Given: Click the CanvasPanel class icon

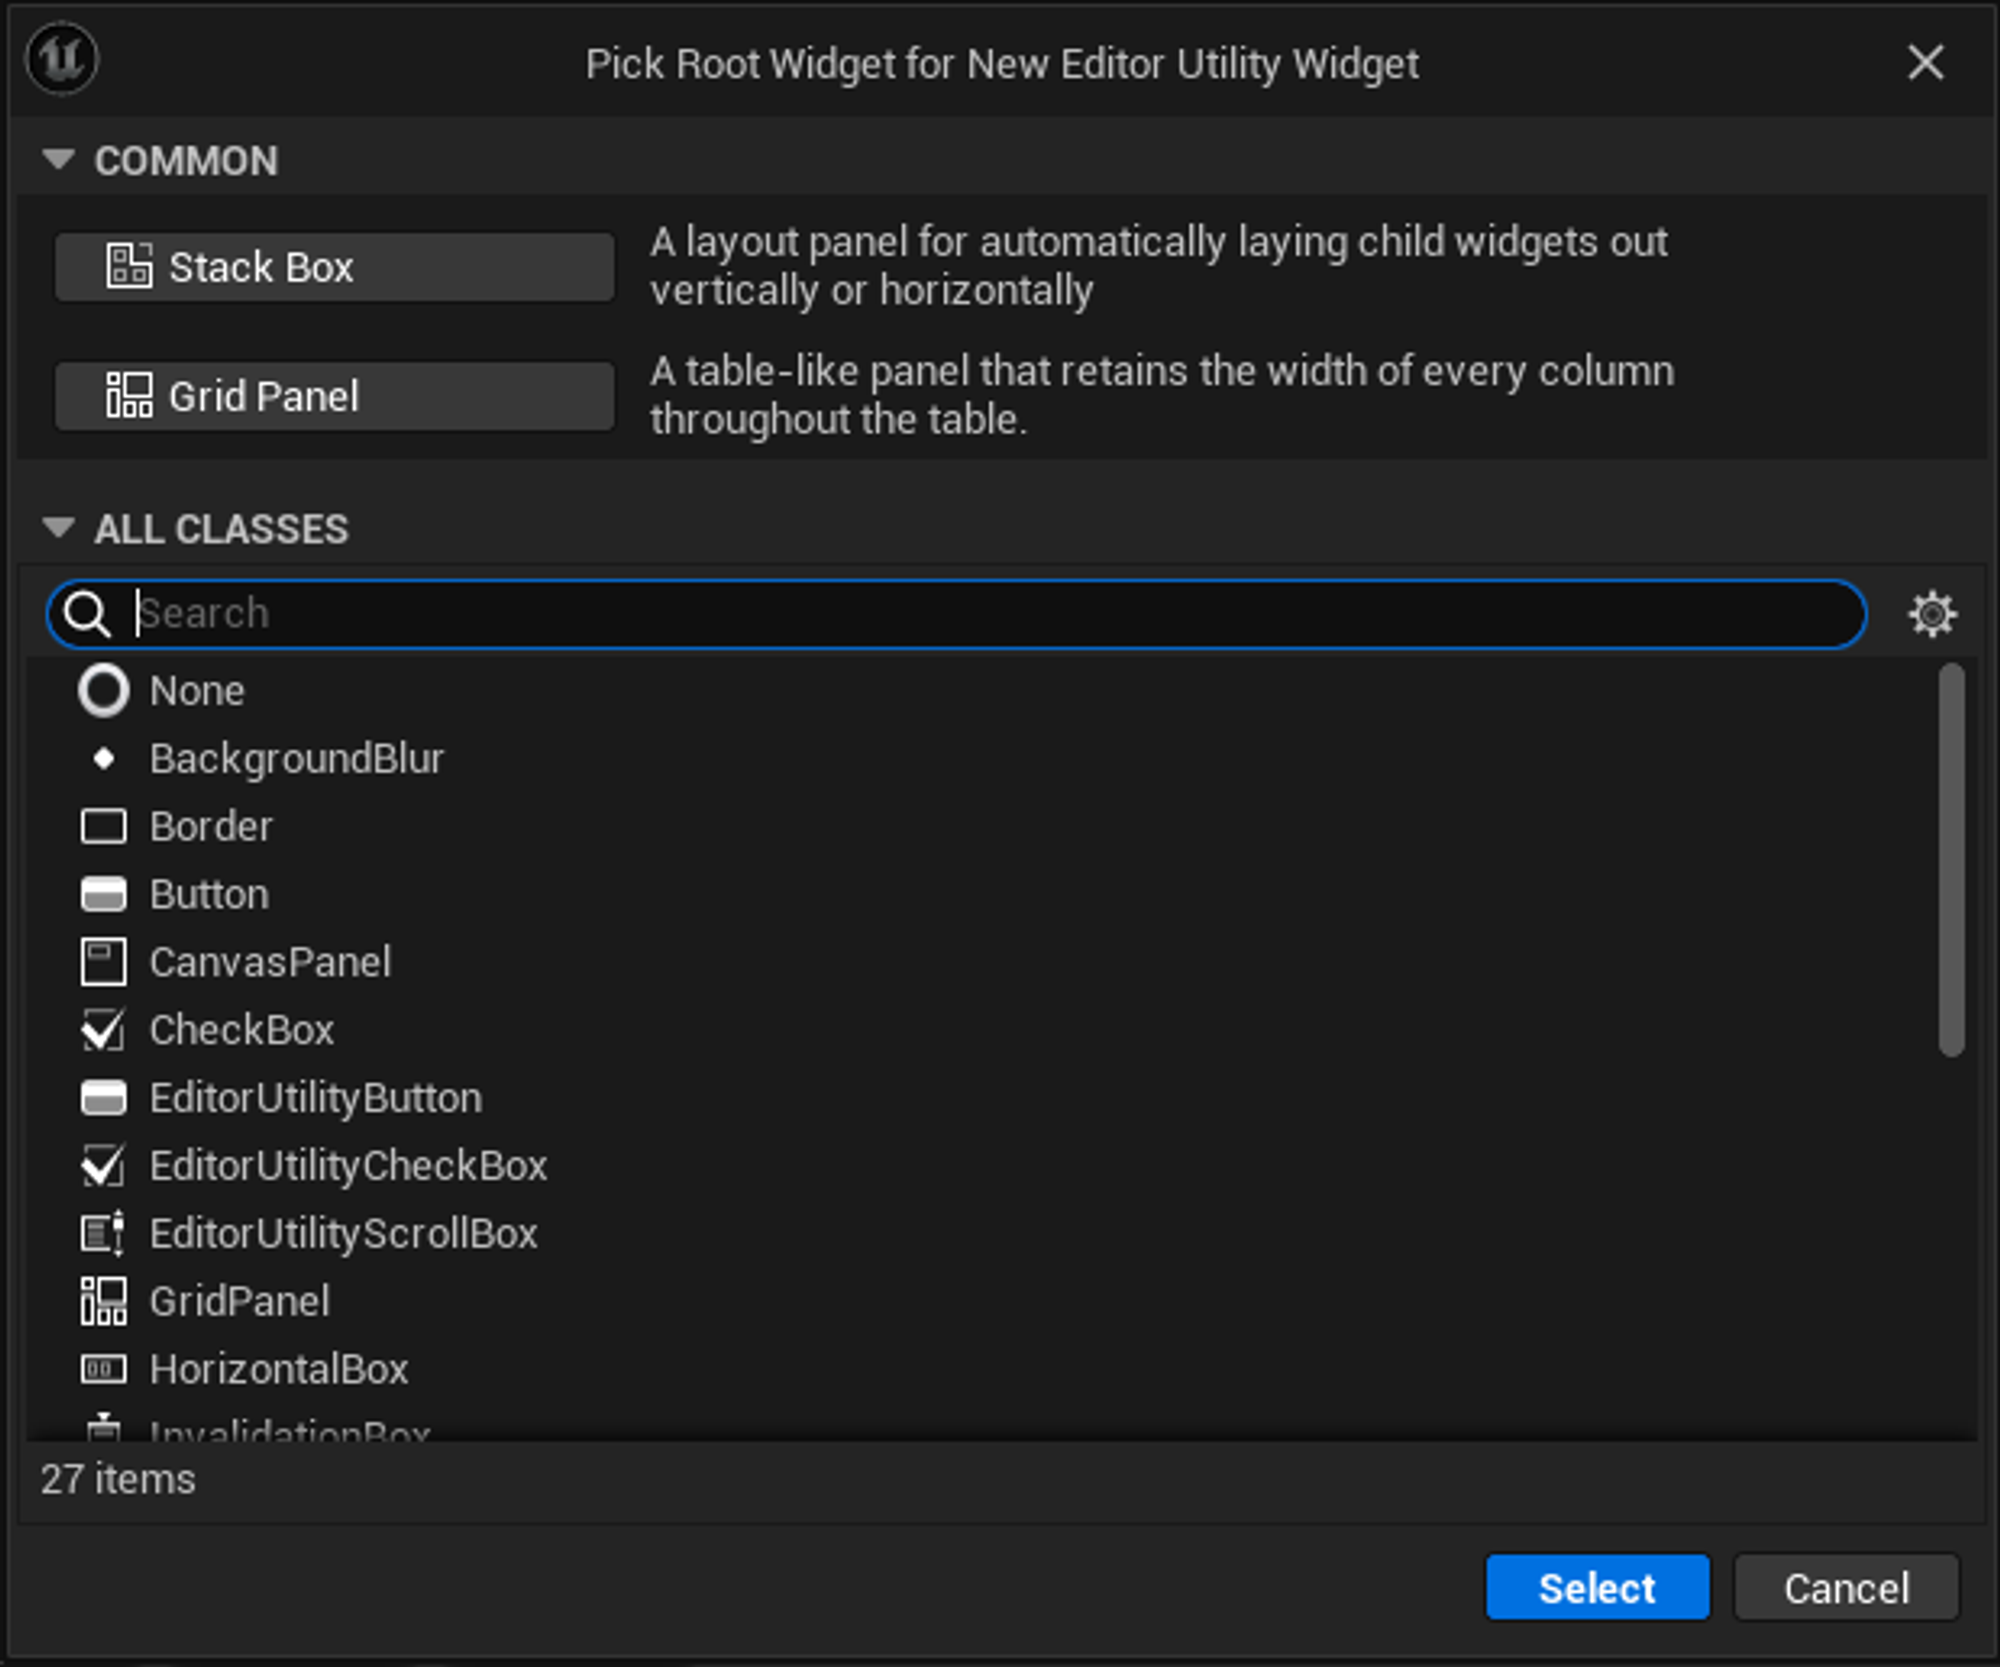Looking at the screenshot, I should click(103, 962).
